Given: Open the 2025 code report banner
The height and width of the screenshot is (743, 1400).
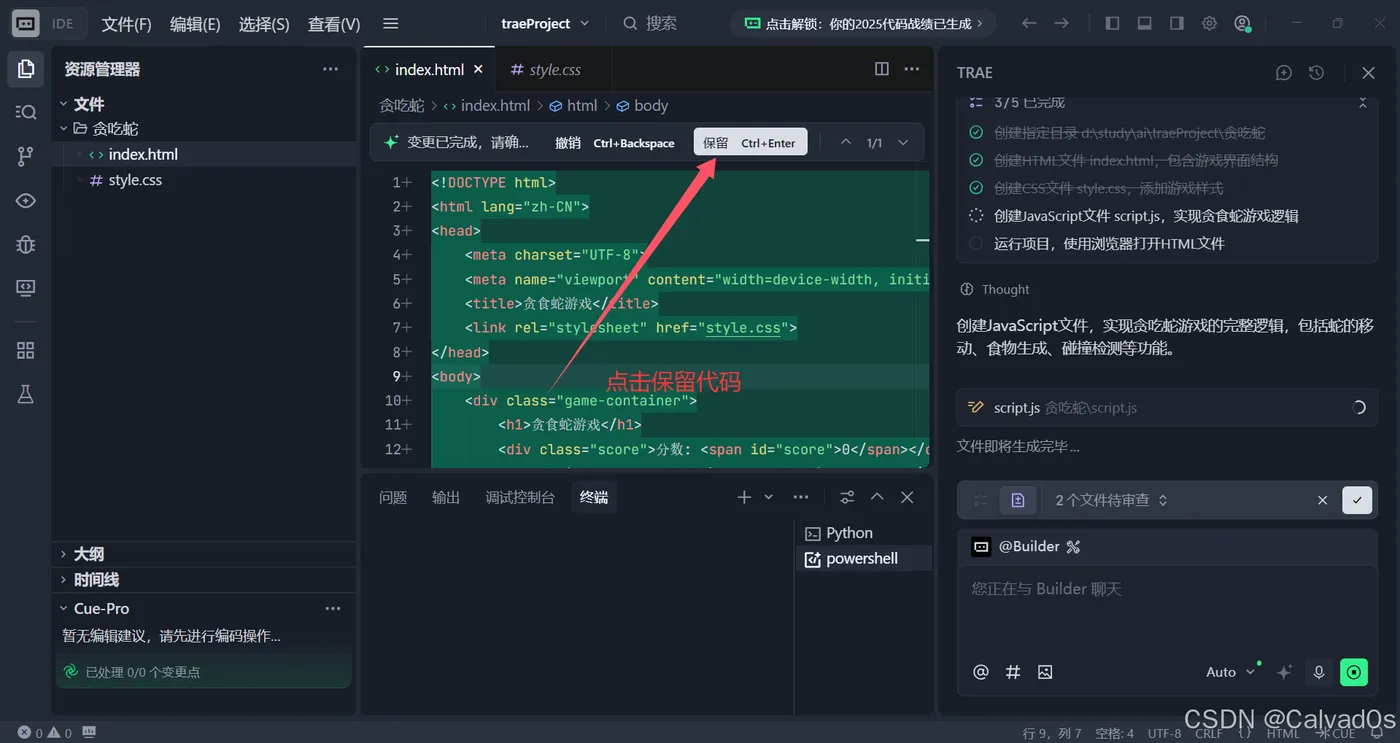Looking at the screenshot, I should [x=863, y=23].
